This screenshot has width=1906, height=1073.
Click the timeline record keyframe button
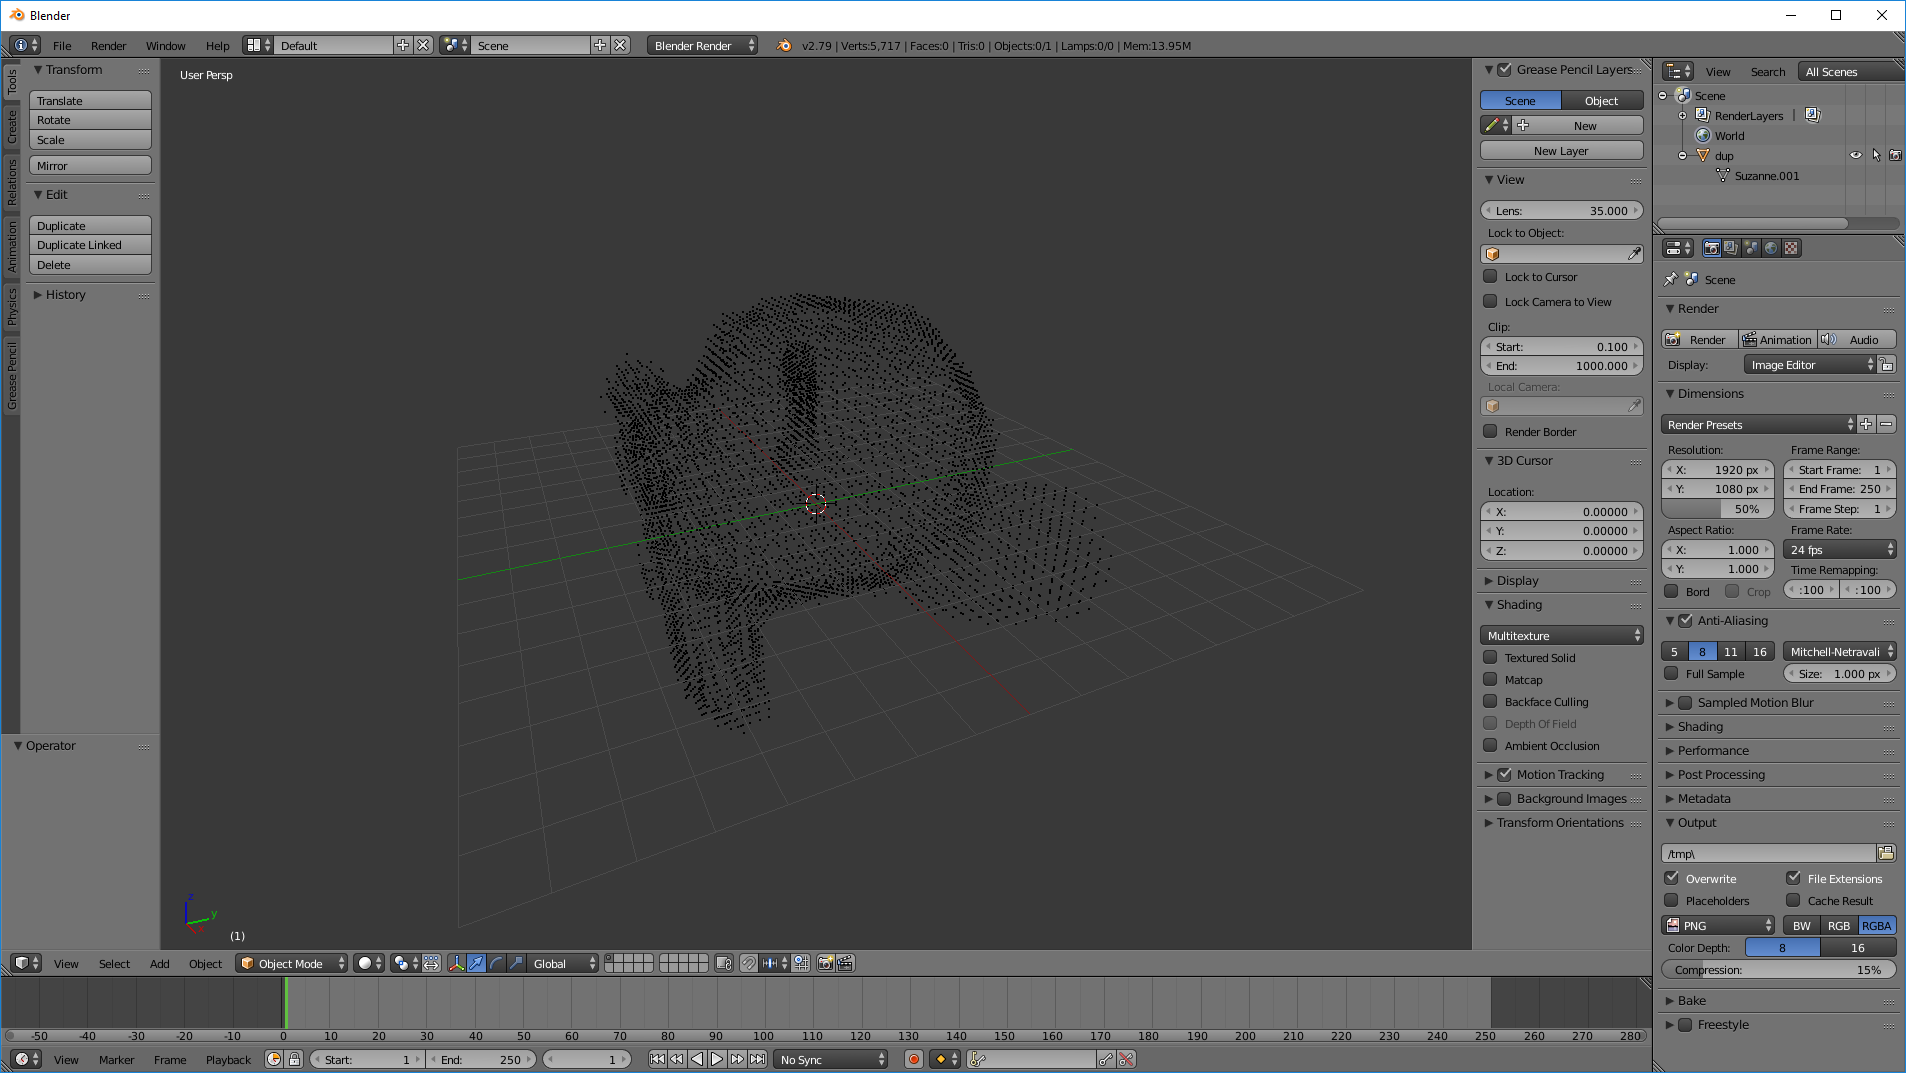(913, 1059)
